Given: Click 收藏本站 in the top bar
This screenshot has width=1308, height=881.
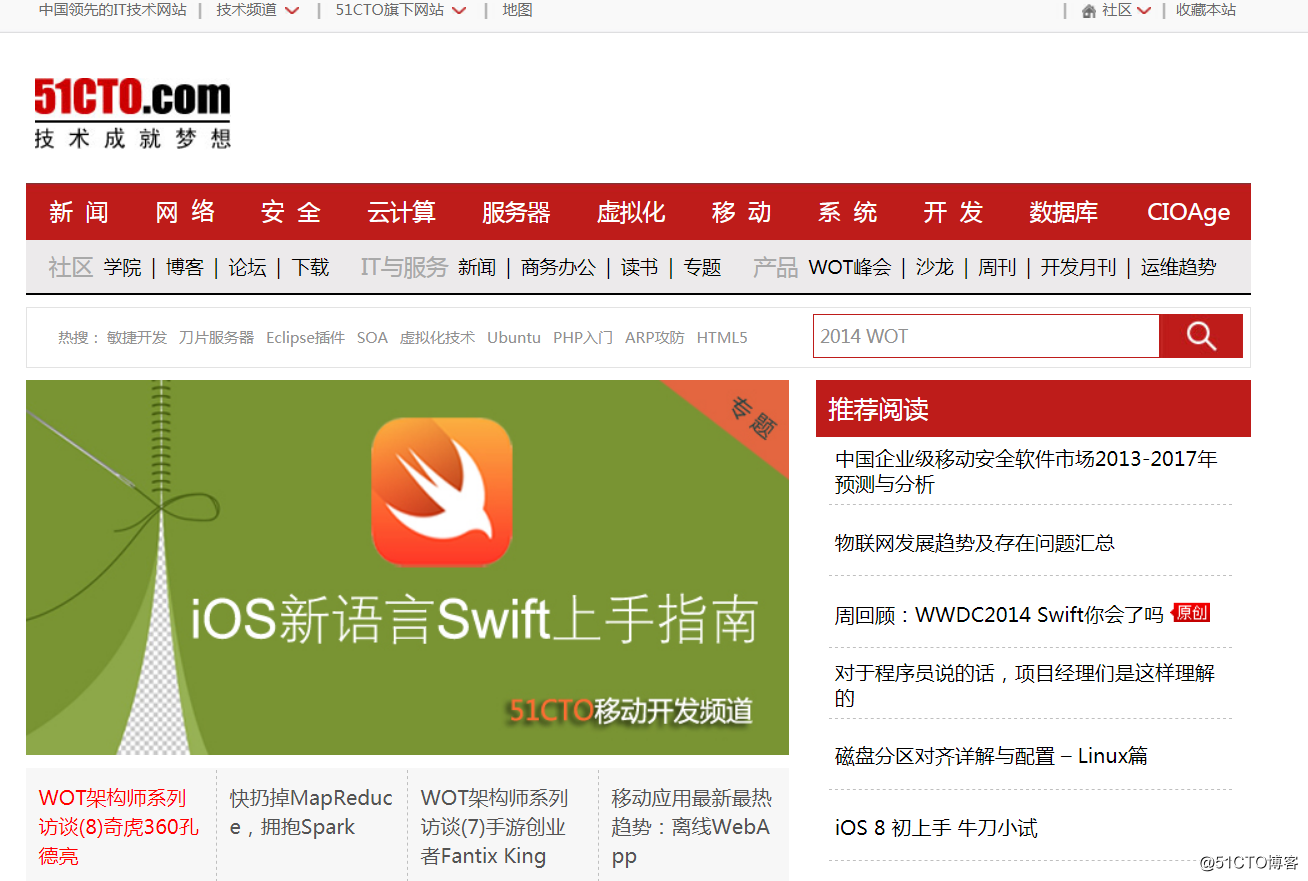Looking at the screenshot, I should click(1205, 10).
